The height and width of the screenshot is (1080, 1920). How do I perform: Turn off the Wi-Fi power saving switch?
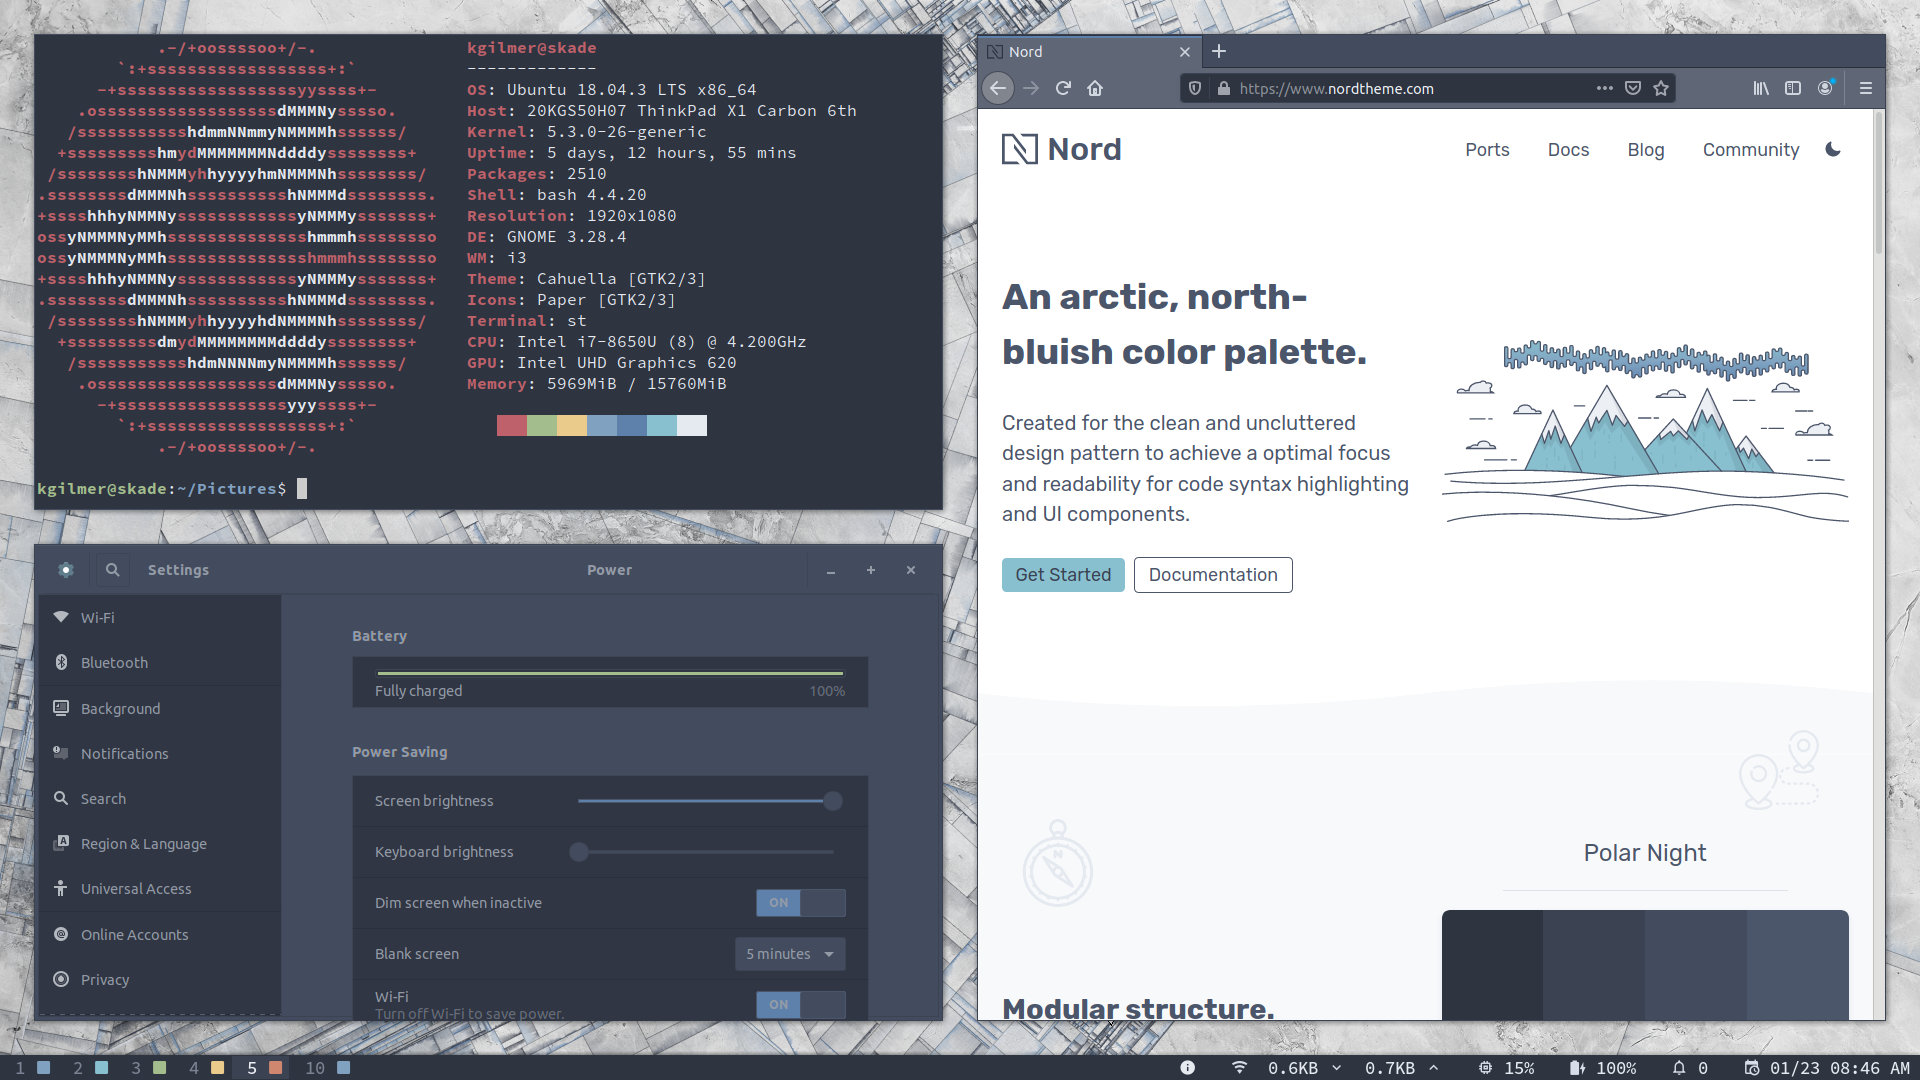[800, 1004]
